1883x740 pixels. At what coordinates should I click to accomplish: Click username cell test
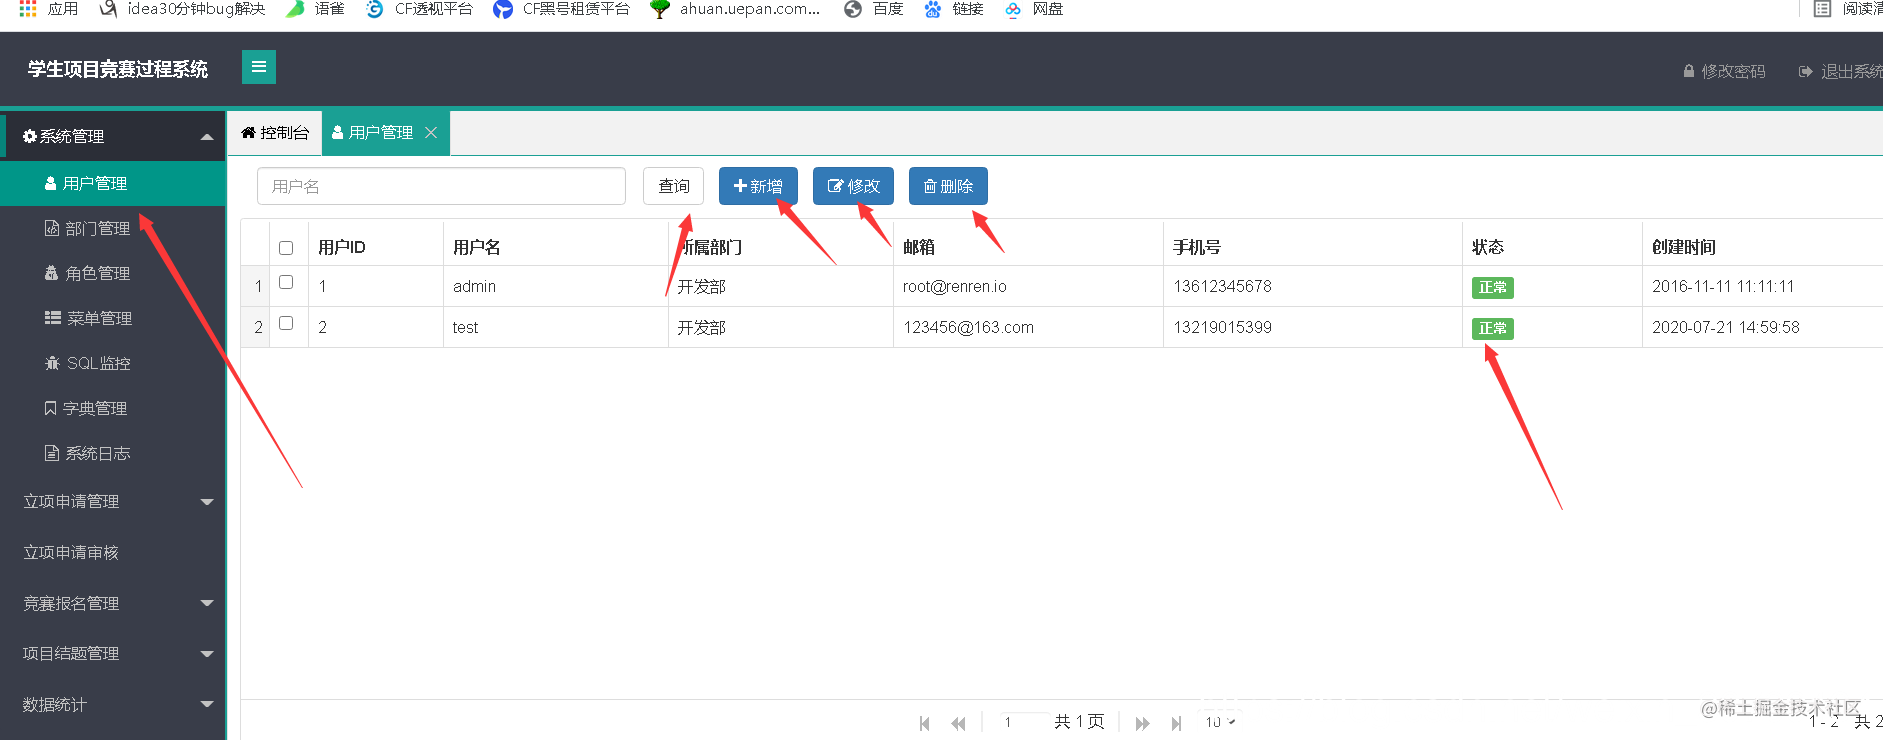tap(465, 328)
